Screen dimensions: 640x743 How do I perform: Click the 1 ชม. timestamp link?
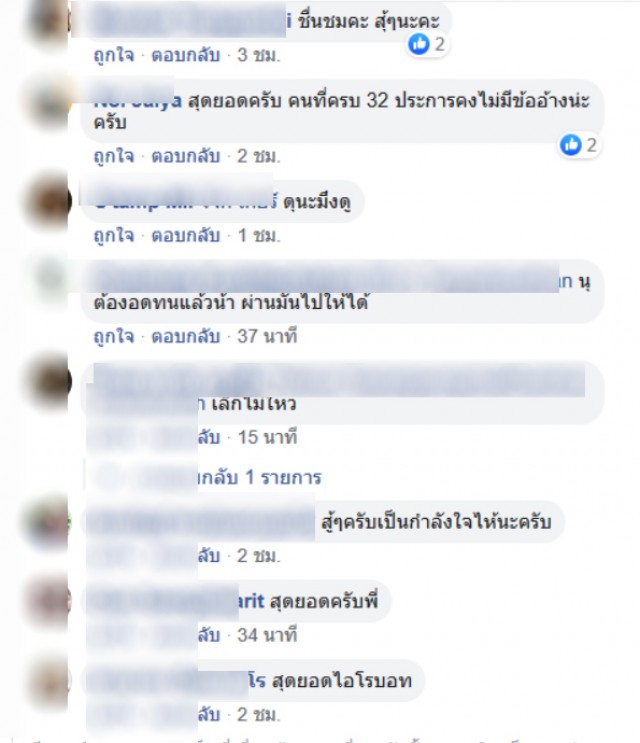click(x=259, y=235)
